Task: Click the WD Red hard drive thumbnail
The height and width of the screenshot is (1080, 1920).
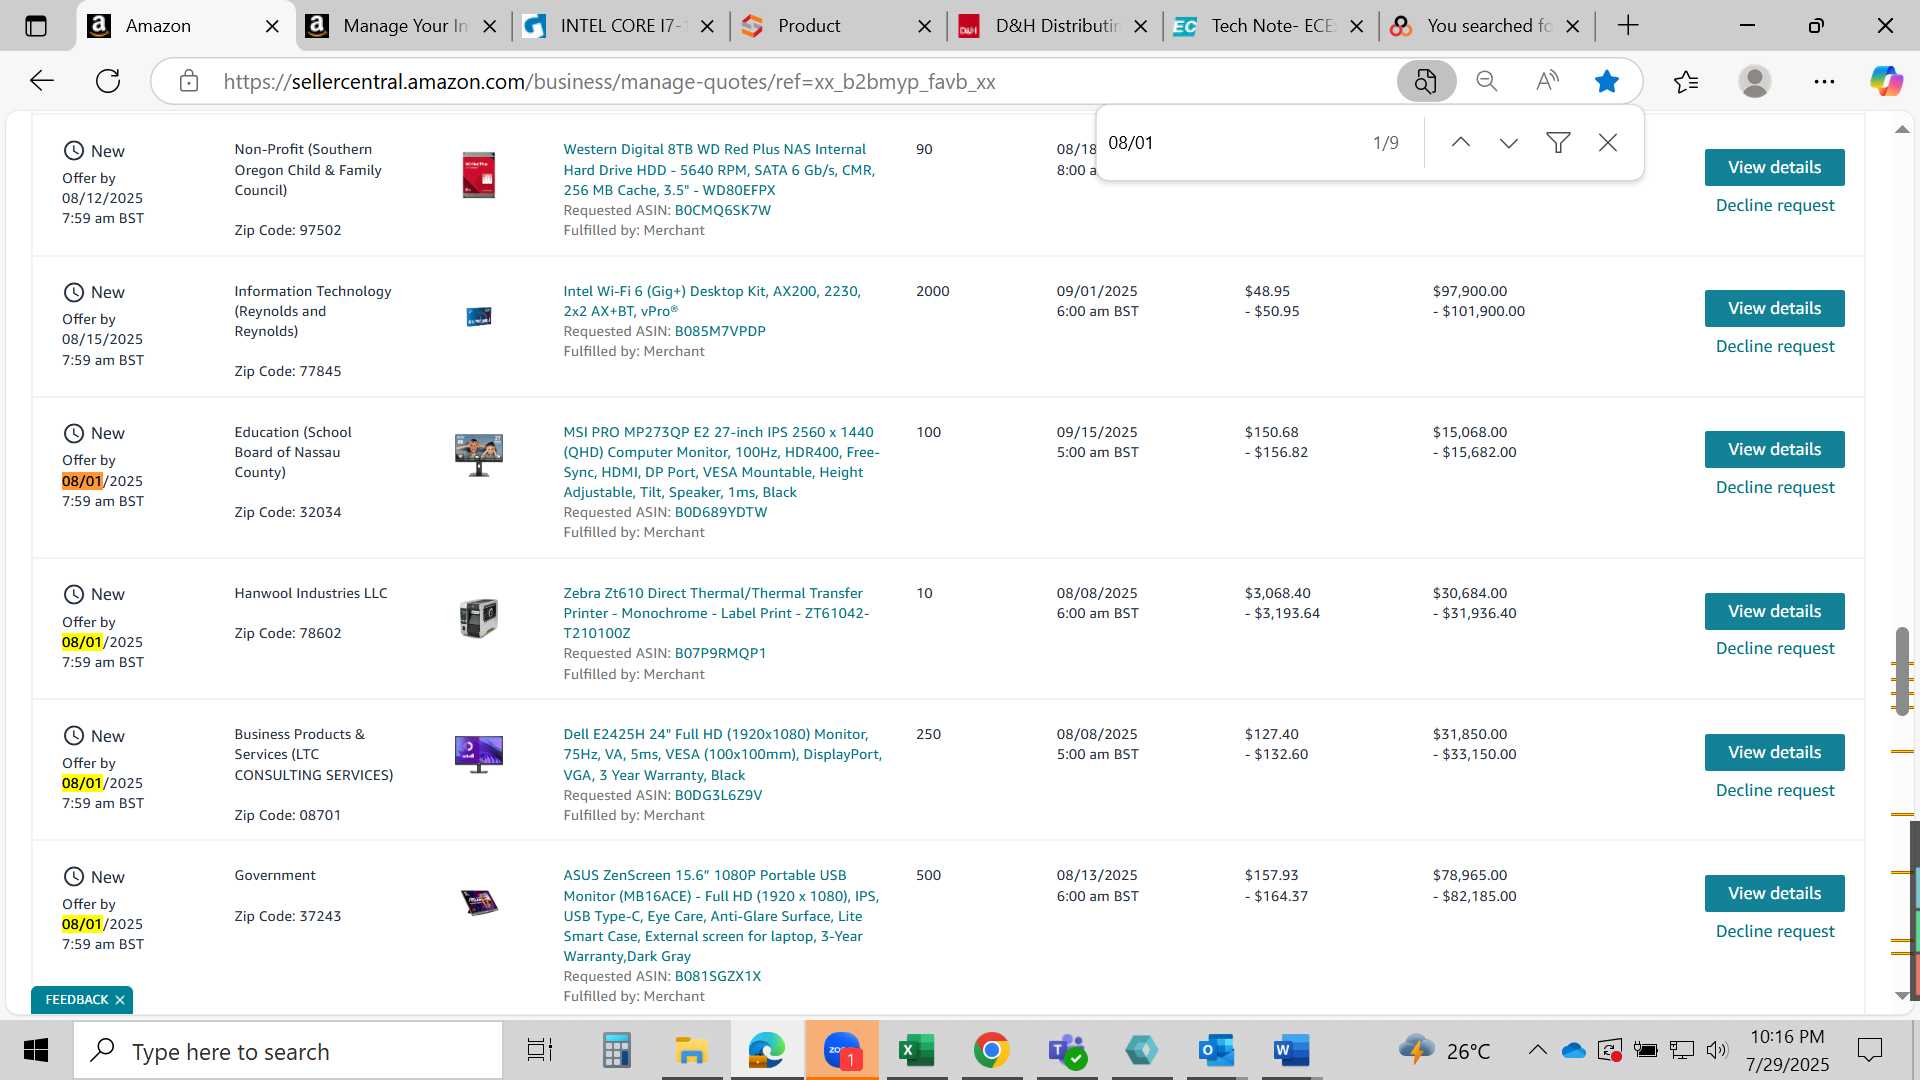Action: point(478,175)
